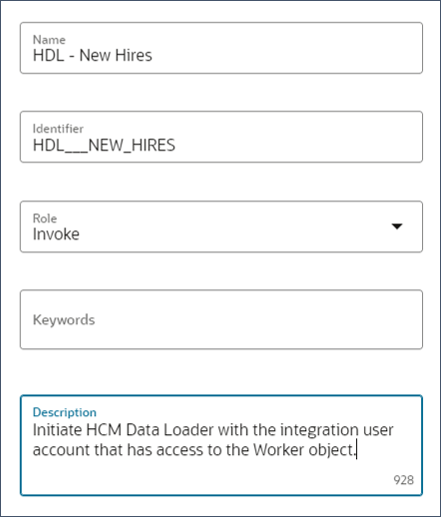Viewport: 441px width, 517px height.
Task: Click the Role field label
Action: click(x=45, y=218)
